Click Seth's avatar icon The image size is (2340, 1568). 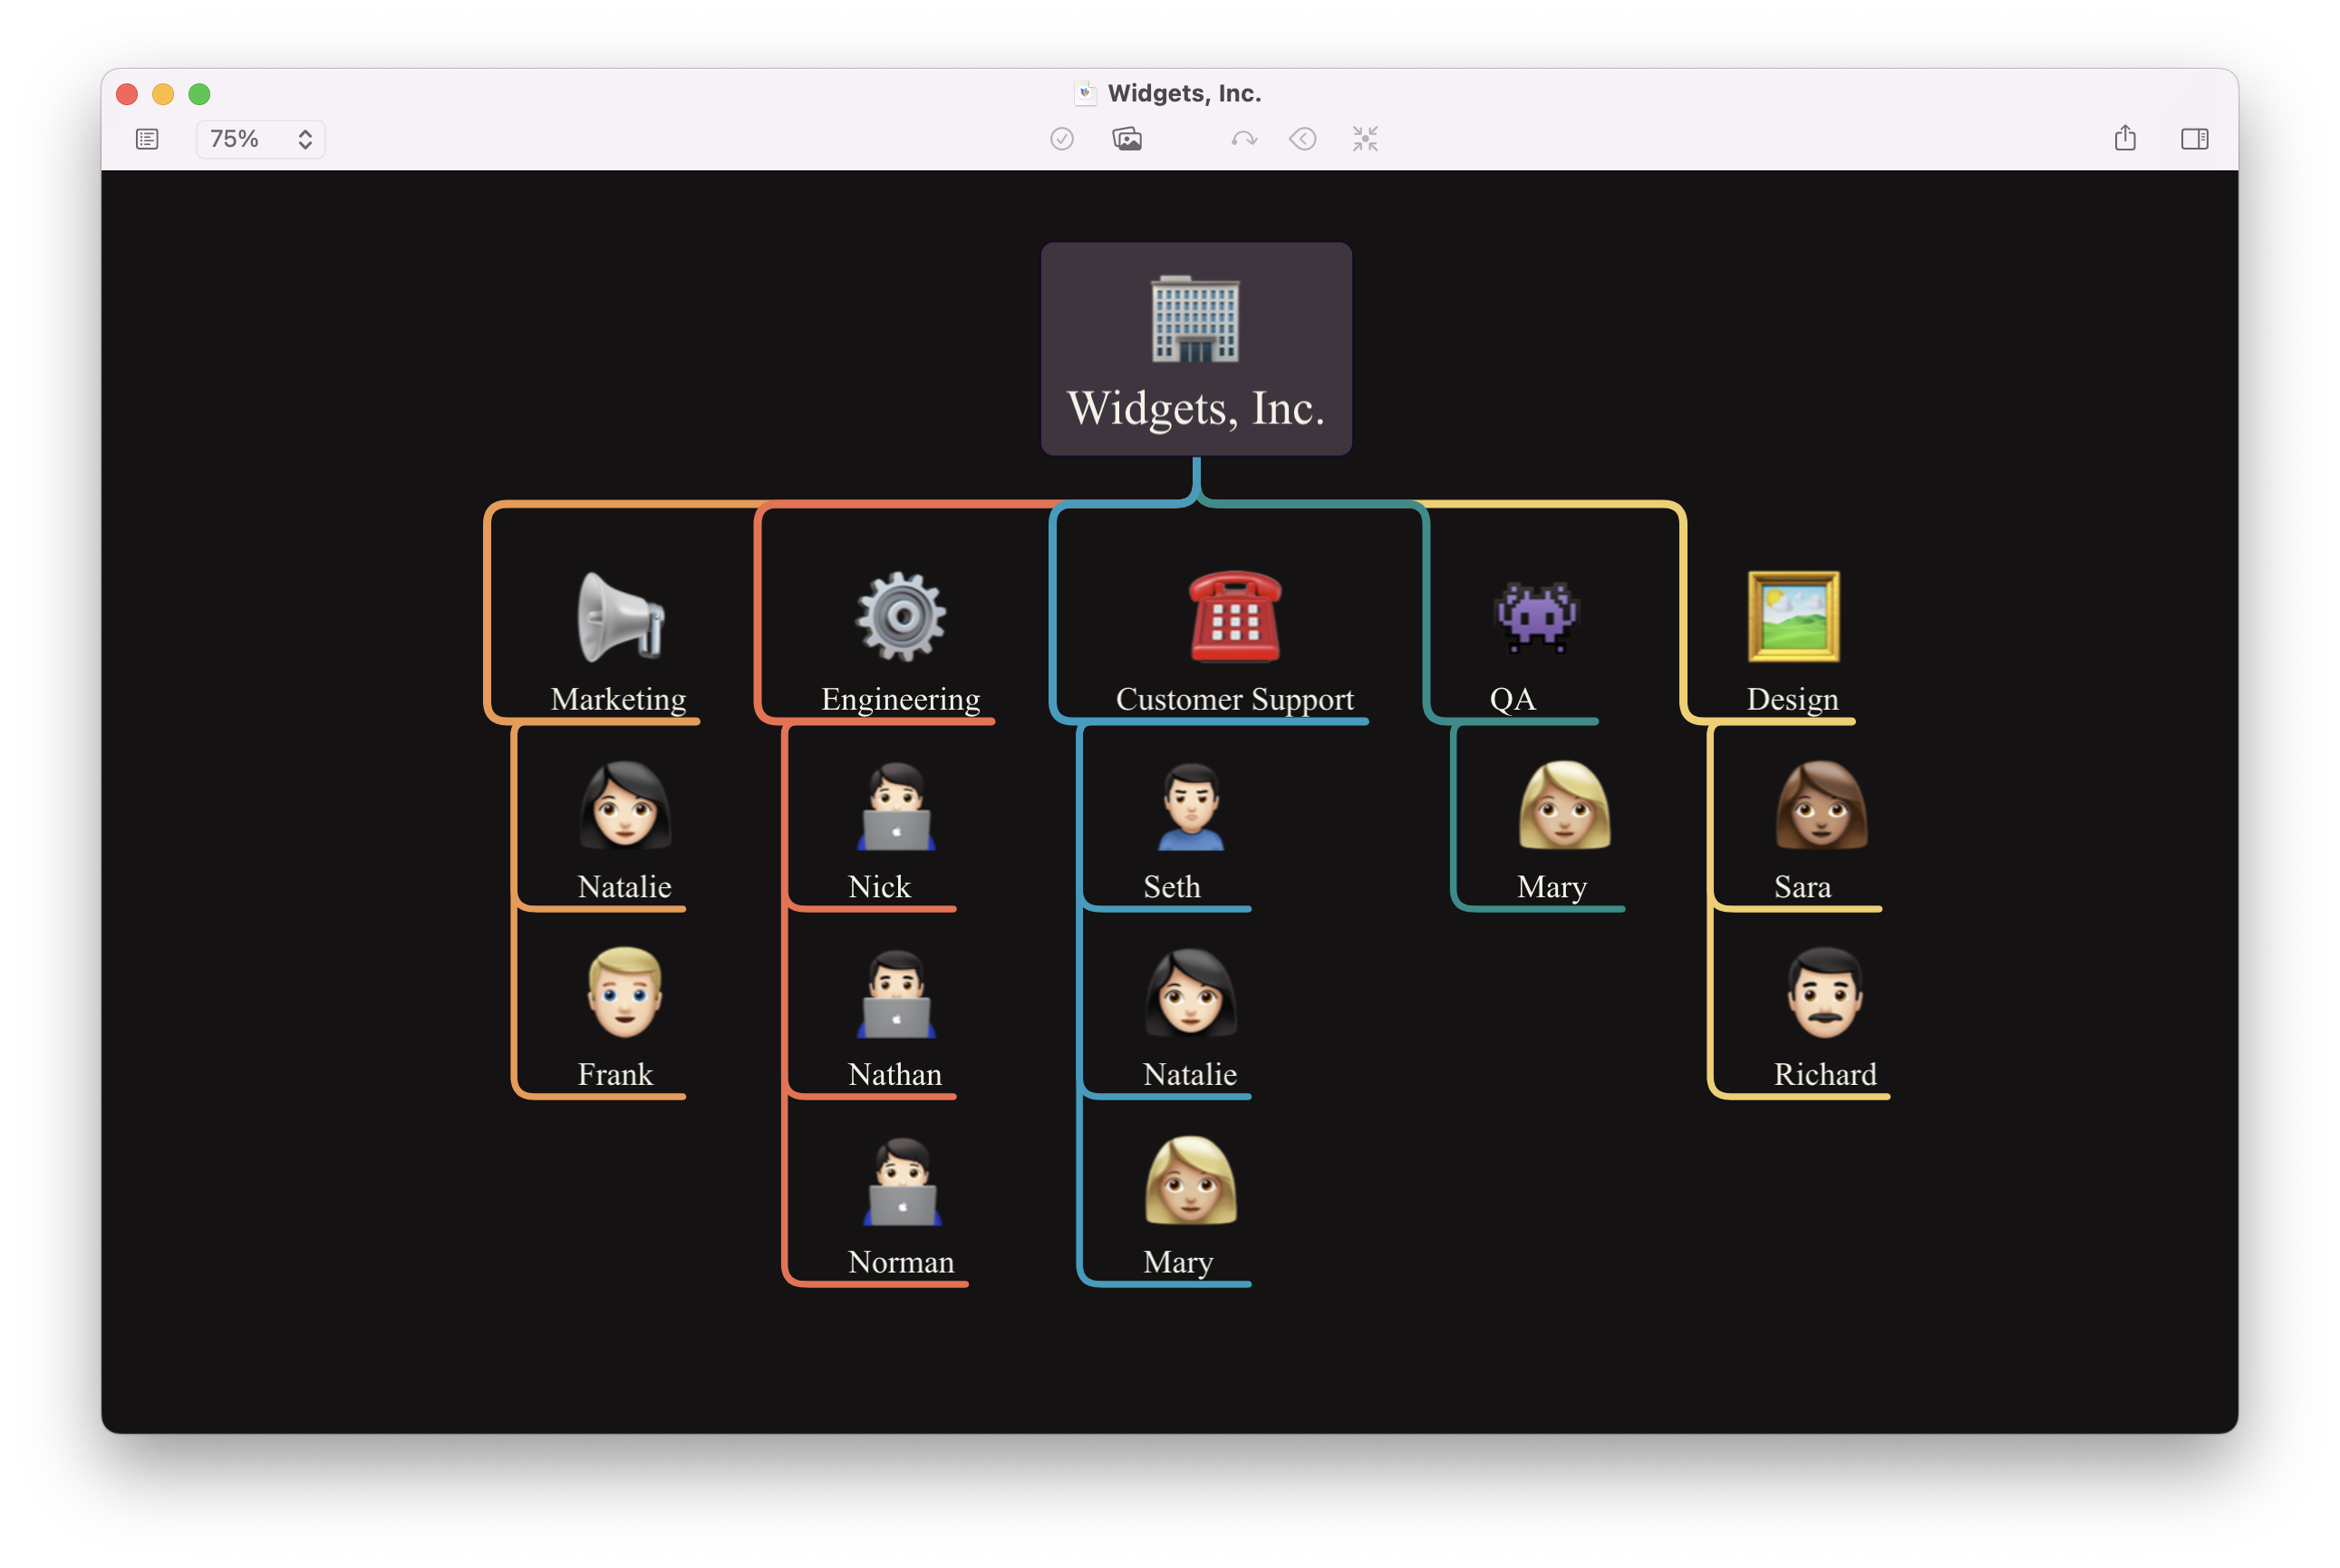click(1191, 806)
